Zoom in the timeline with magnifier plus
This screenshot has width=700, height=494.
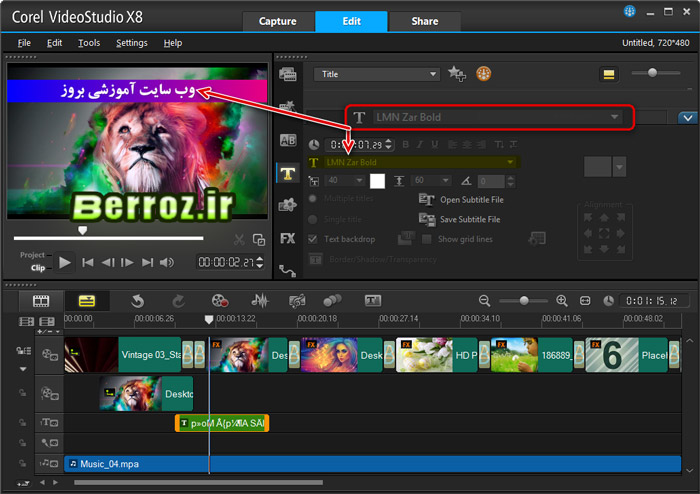point(561,300)
